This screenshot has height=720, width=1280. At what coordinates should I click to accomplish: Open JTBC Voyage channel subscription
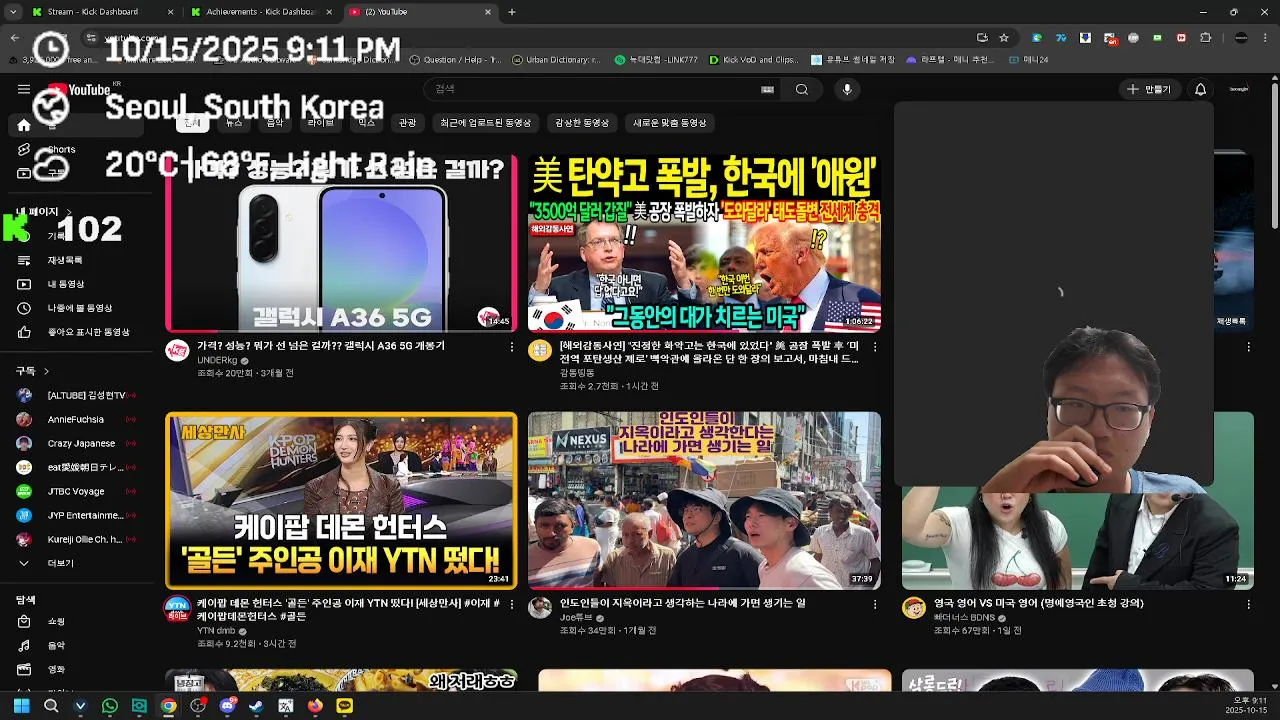[75, 491]
